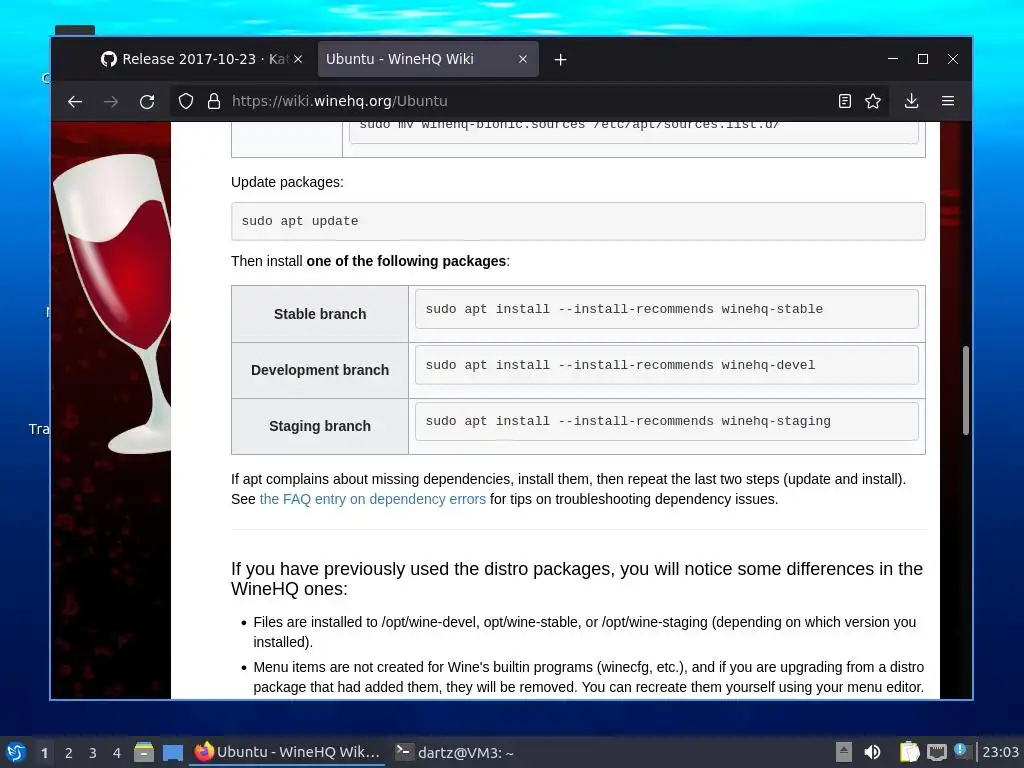1024x768 pixels.
Task: Click the Development branch table cell
Action: click(x=320, y=370)
